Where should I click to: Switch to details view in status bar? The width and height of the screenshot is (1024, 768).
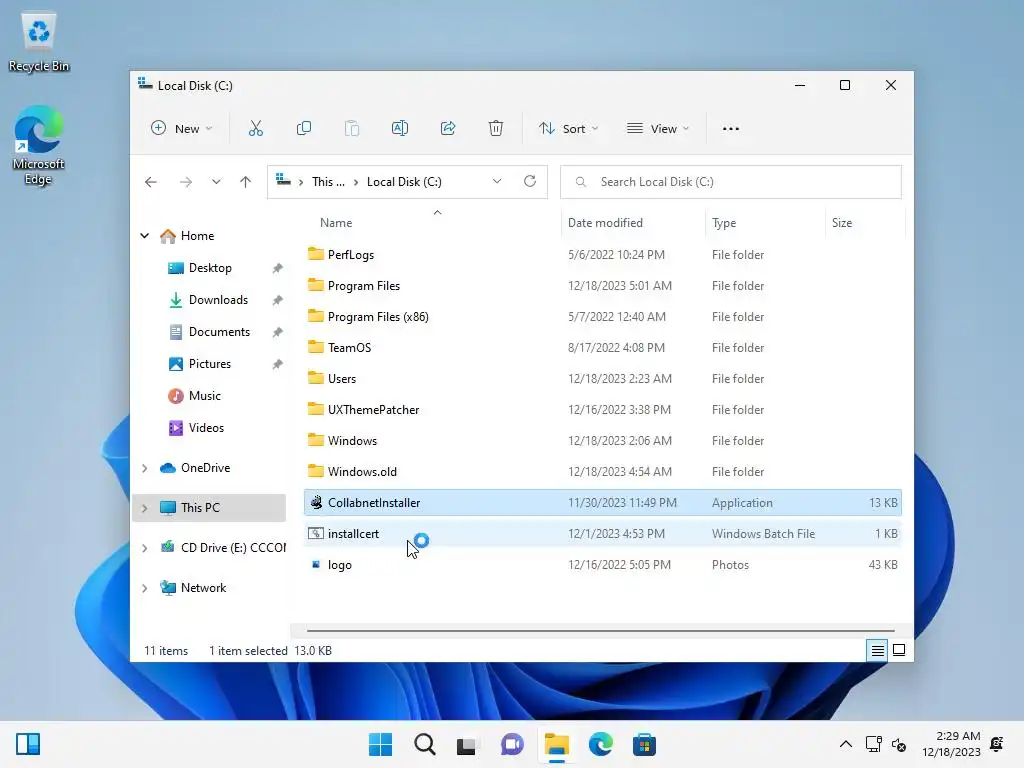877,650
